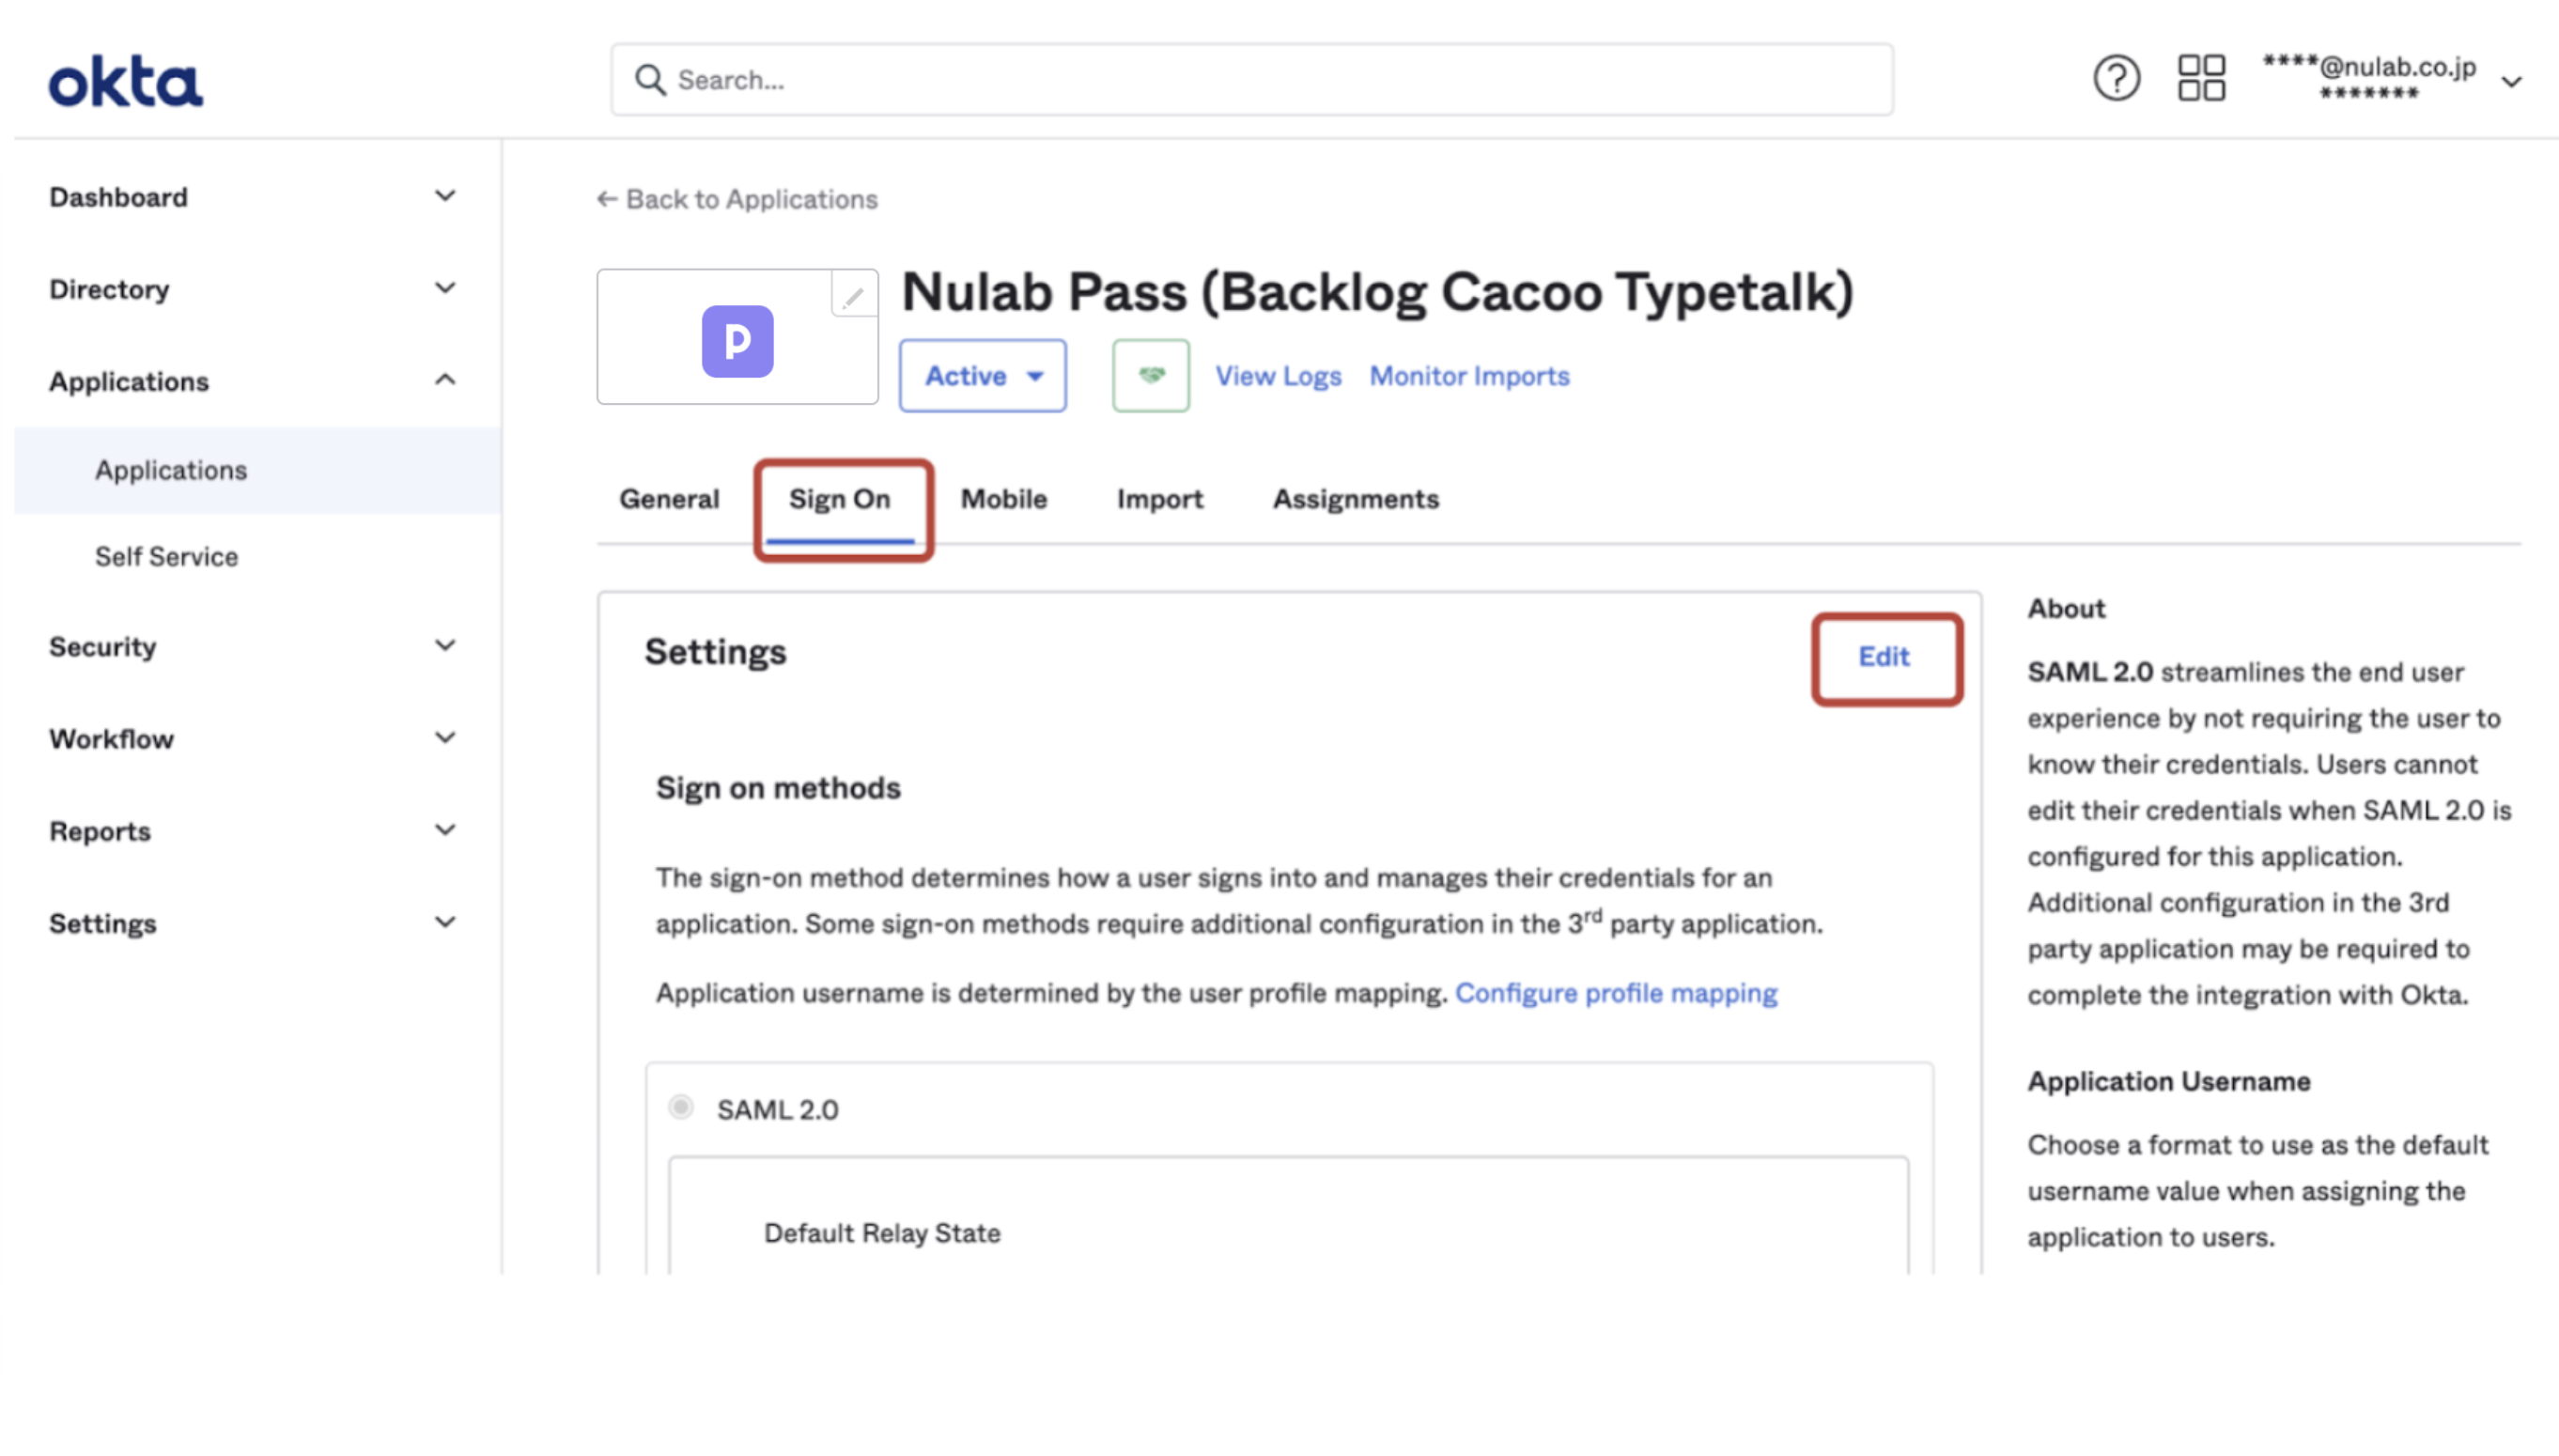The height and width of the screenshot is (1456, 2559).
Task: Open the Active status dropdown
Action: point(982,376)
